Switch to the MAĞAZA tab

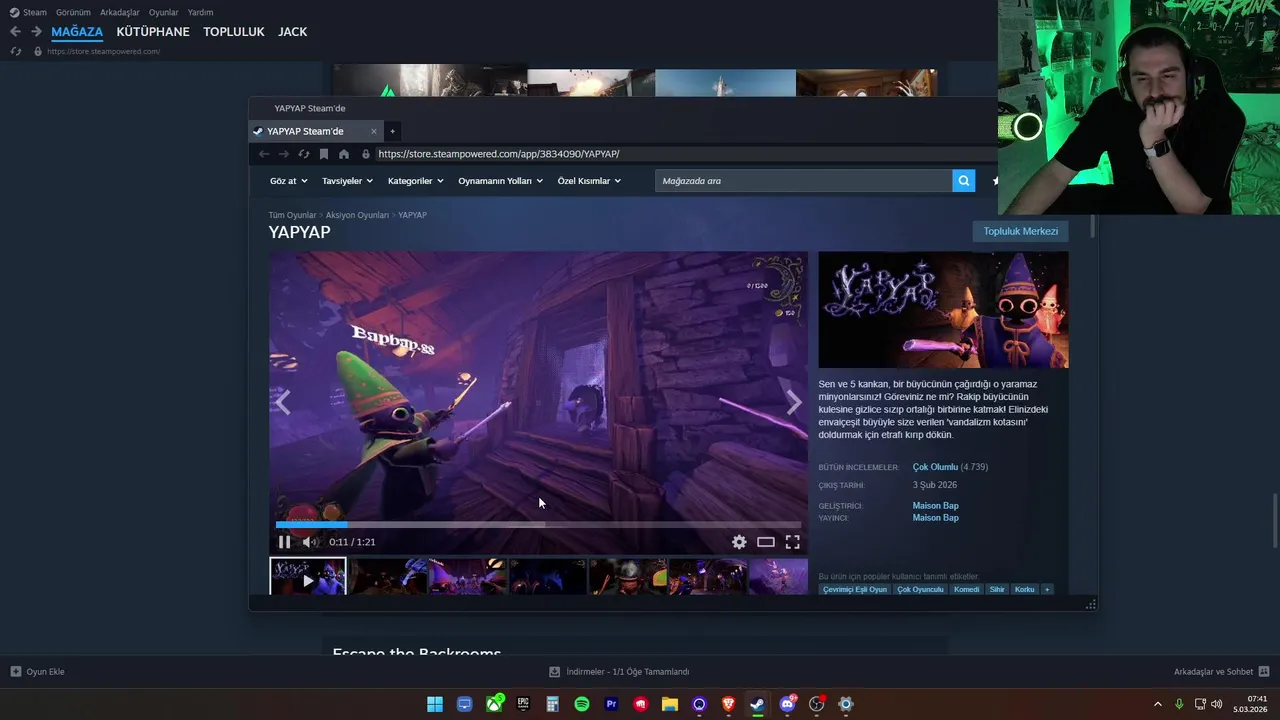[77, 32]
